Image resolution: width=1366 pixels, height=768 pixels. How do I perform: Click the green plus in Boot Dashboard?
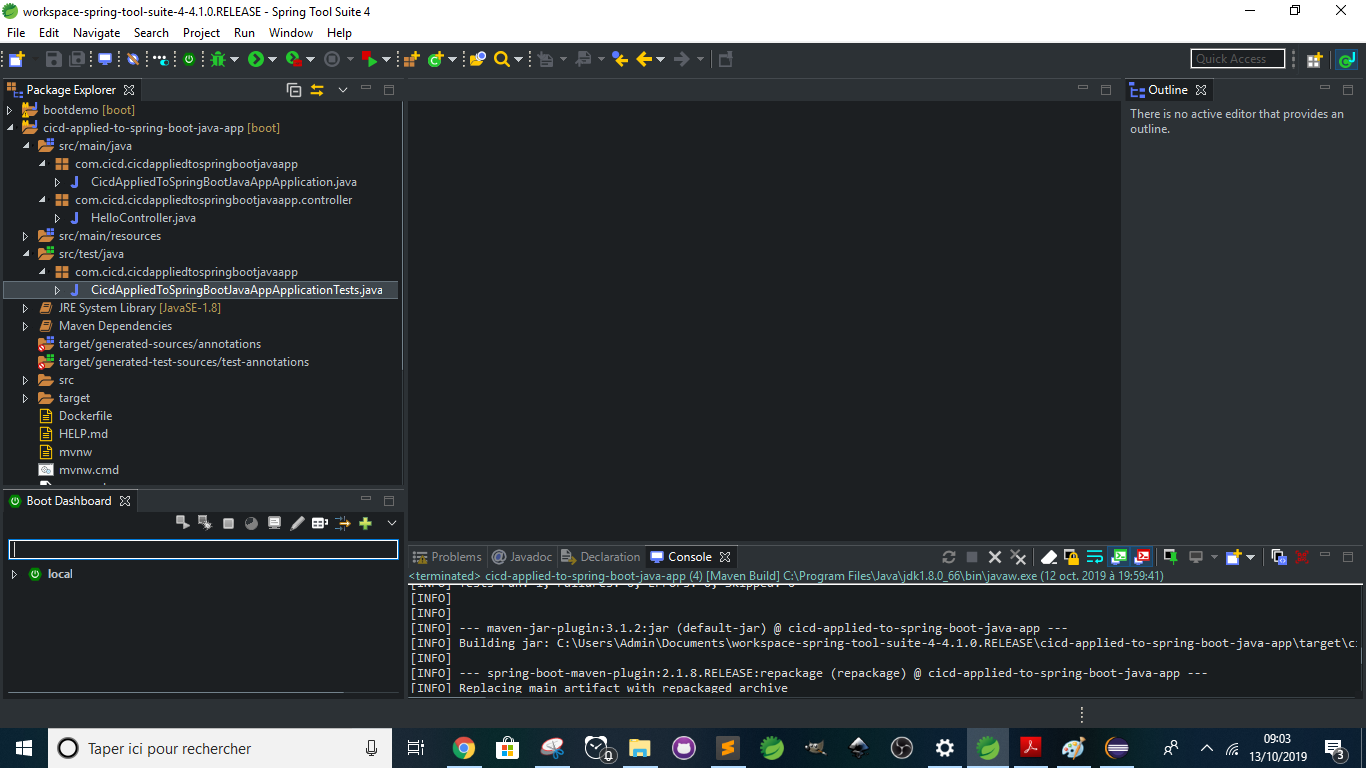365,523
